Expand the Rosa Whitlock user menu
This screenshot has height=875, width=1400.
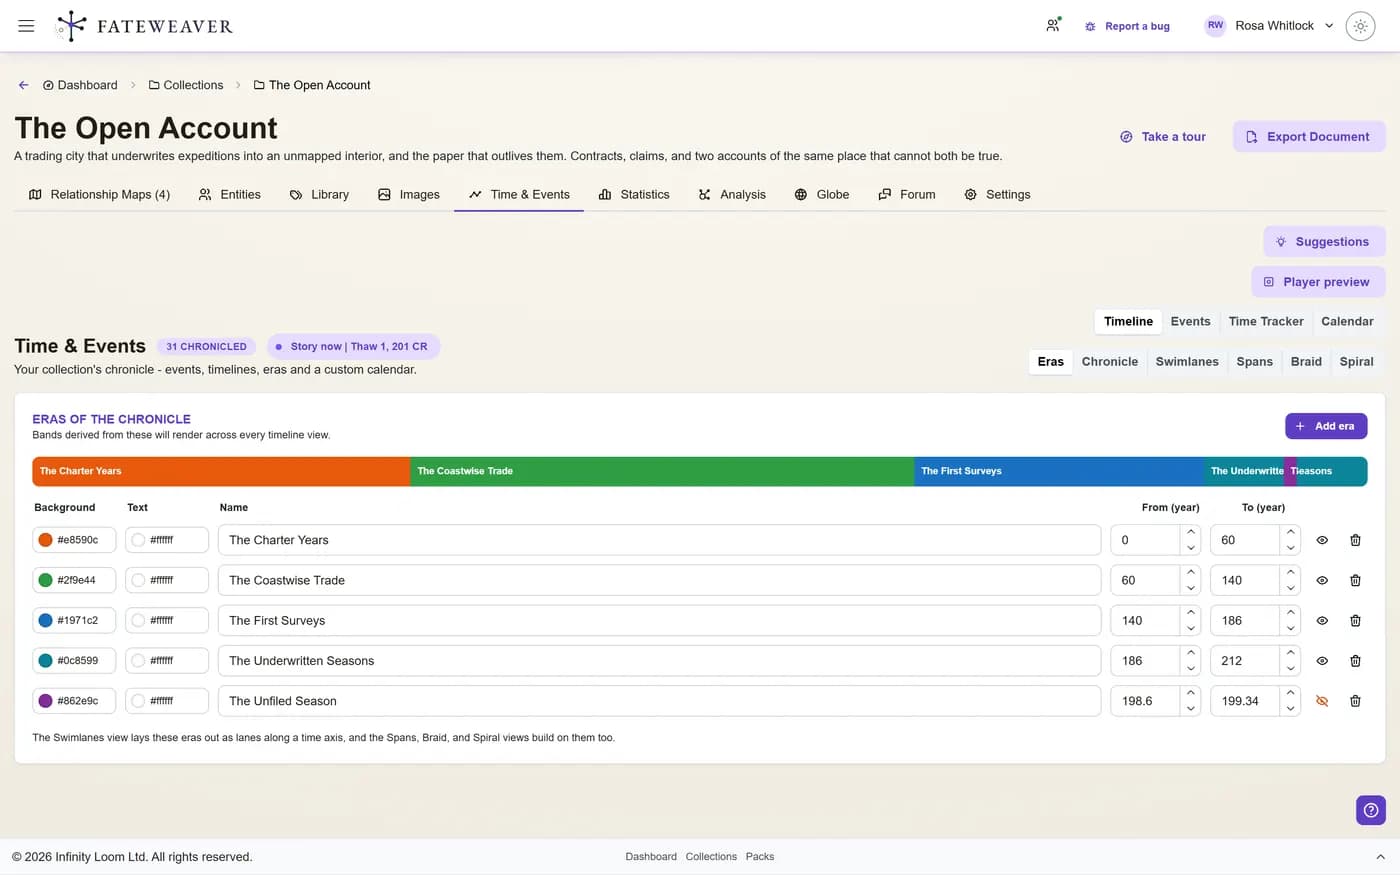(x=1269, y=26)
